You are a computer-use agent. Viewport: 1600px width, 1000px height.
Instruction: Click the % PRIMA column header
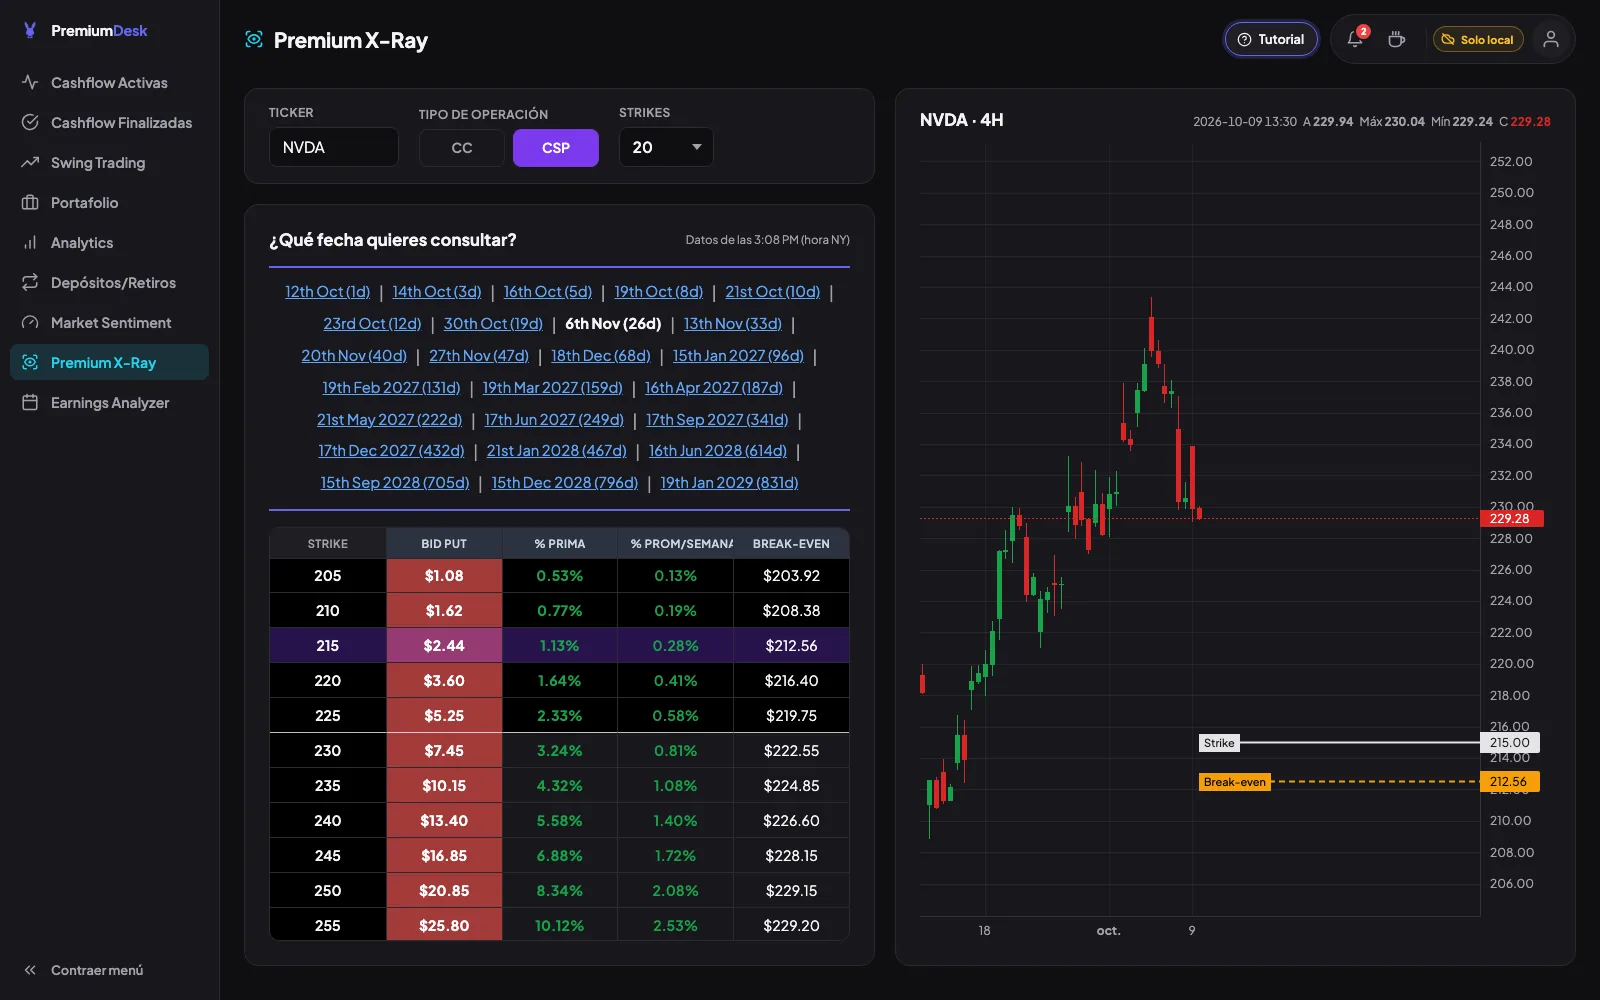[x=560, y=544]
